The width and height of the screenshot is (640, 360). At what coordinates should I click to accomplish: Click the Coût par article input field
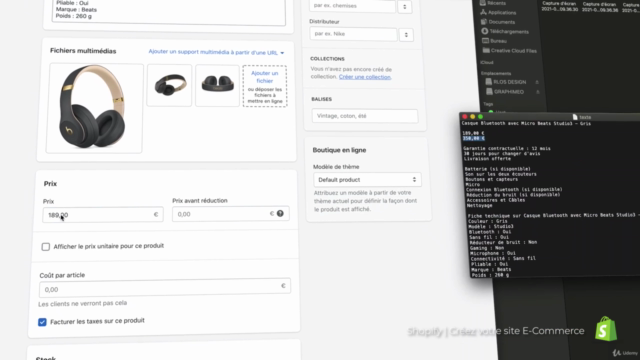165,289
